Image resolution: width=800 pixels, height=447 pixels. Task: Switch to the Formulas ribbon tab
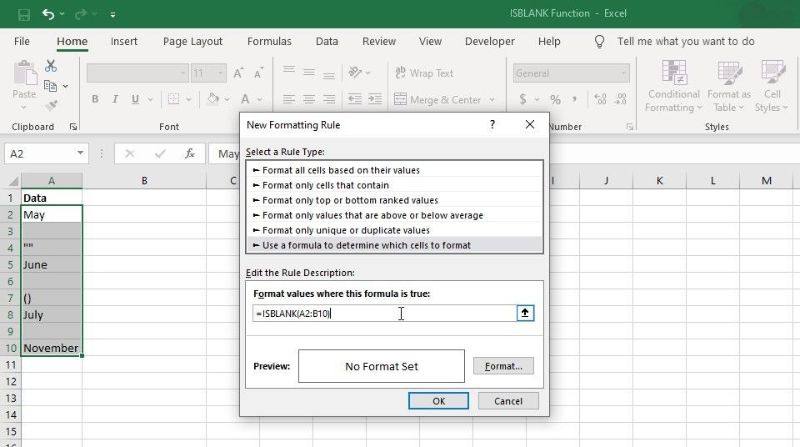tap(269, 42)
